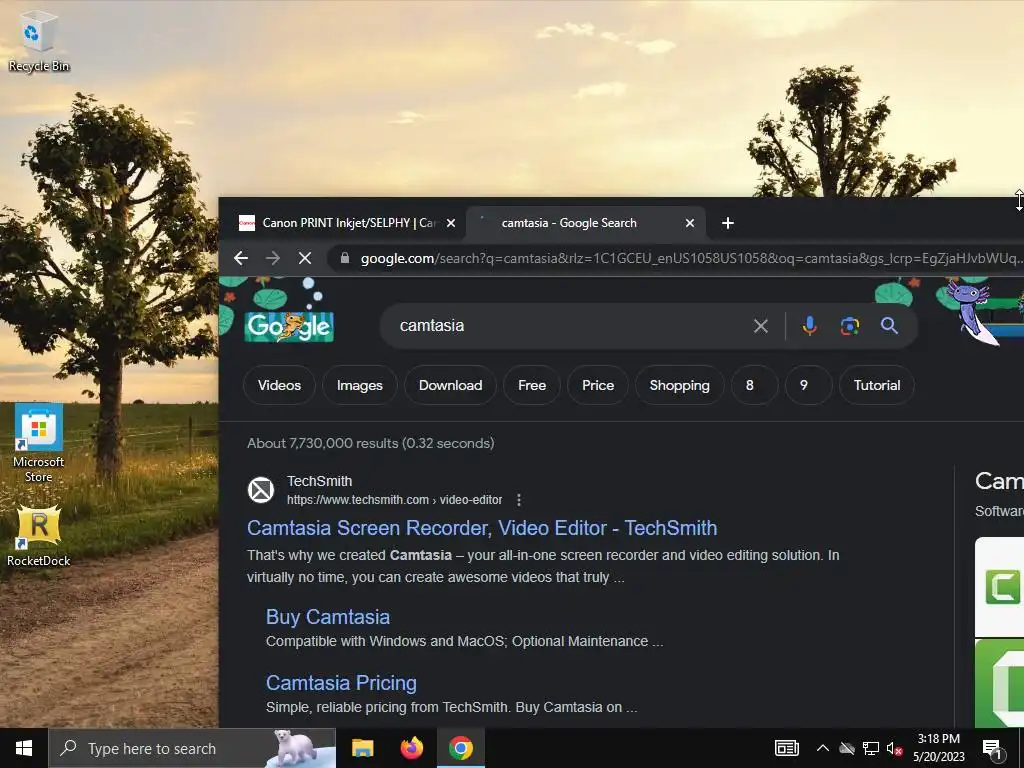
Task: Open the News and interests taskbar icon
Action: click(786, 748)
